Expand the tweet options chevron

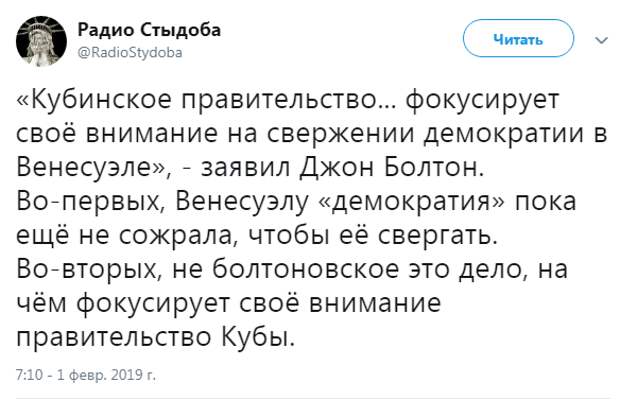coord(600,40)
